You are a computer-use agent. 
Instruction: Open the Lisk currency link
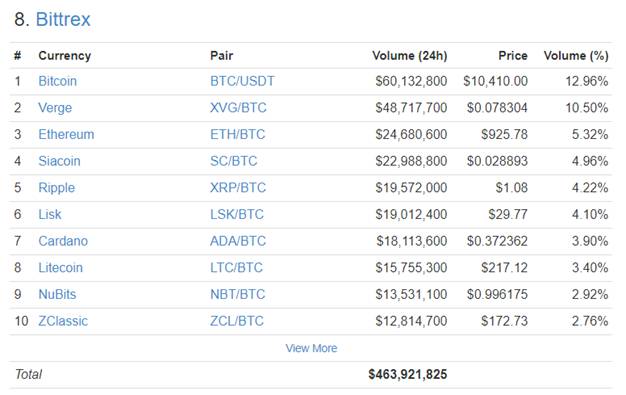[x=50, y=214]
